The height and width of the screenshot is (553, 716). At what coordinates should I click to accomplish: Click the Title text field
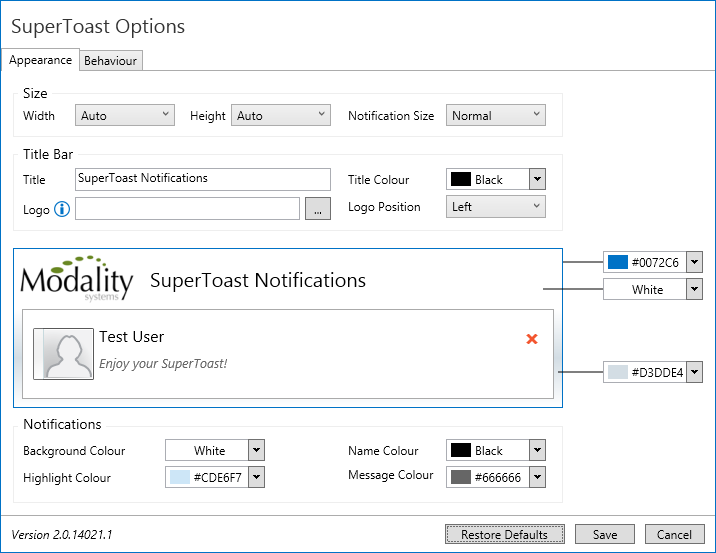tap(203, 179)
